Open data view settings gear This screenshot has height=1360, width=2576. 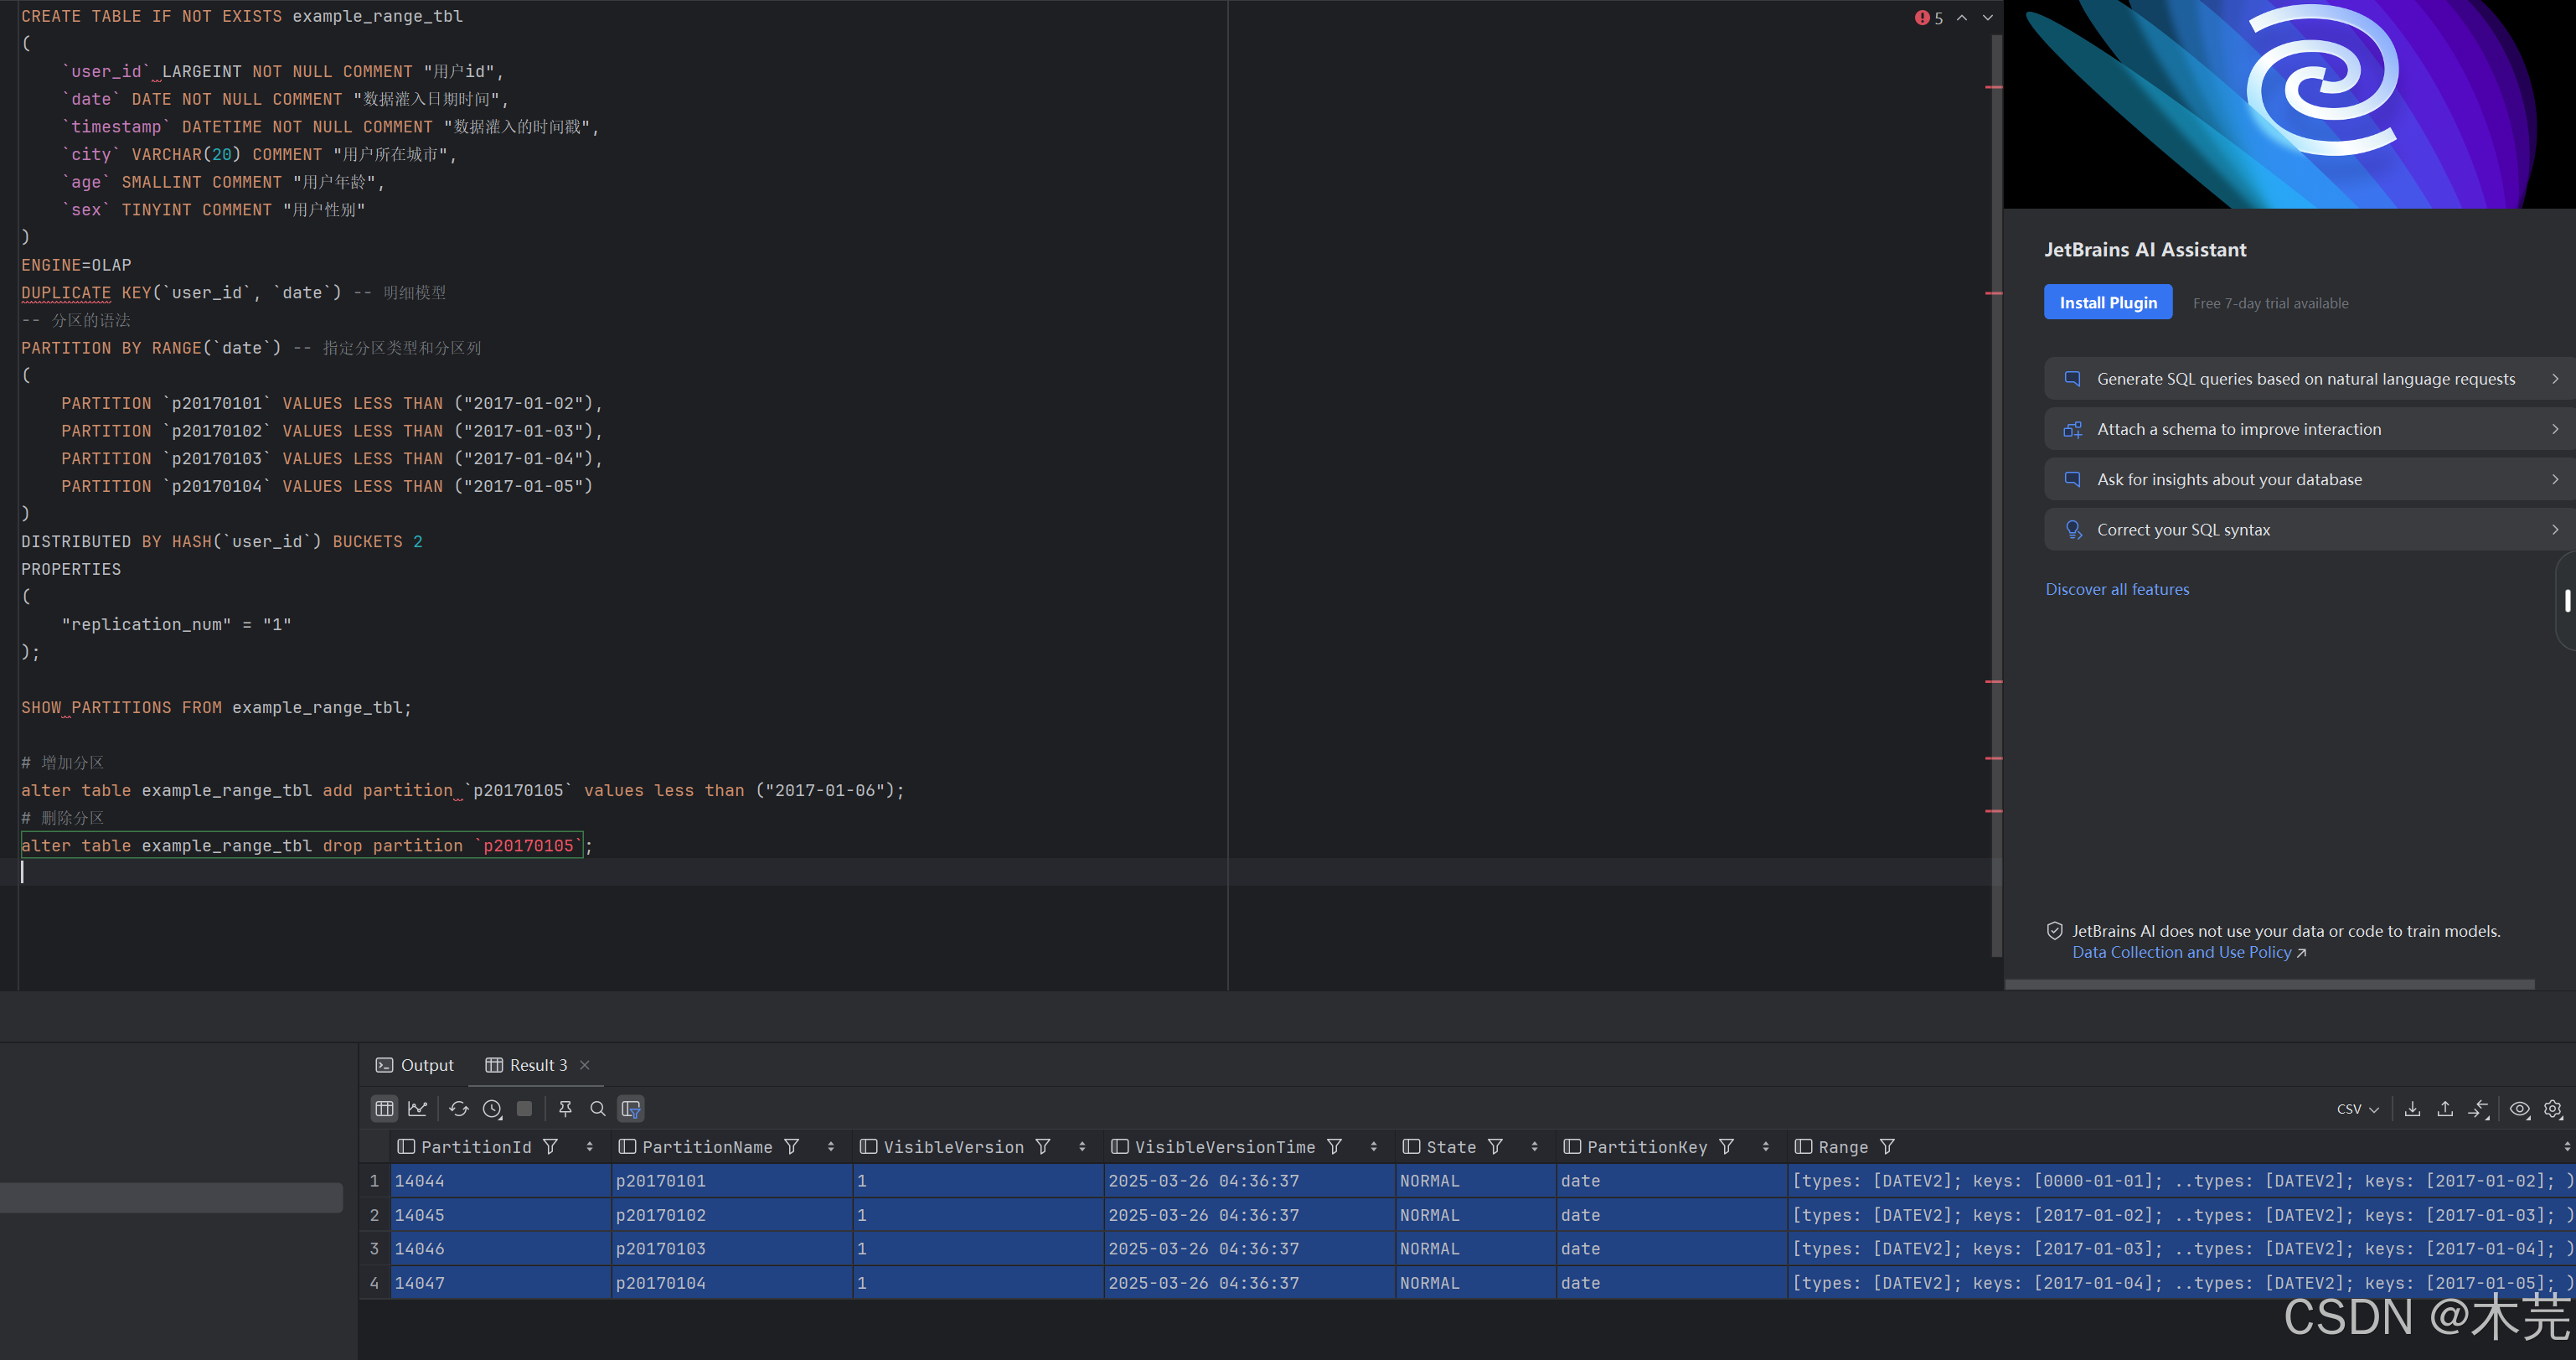coord(2552,1108)
